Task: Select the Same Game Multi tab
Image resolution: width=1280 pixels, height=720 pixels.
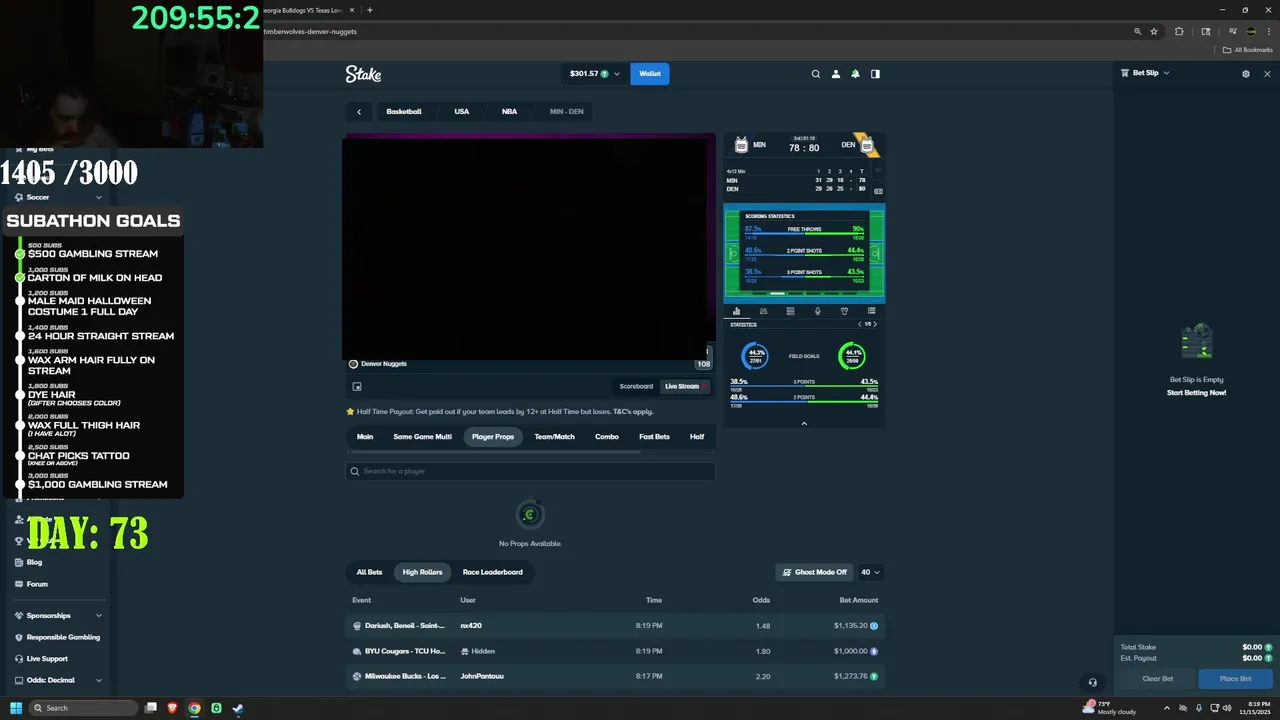Action: tap(422, 437)
